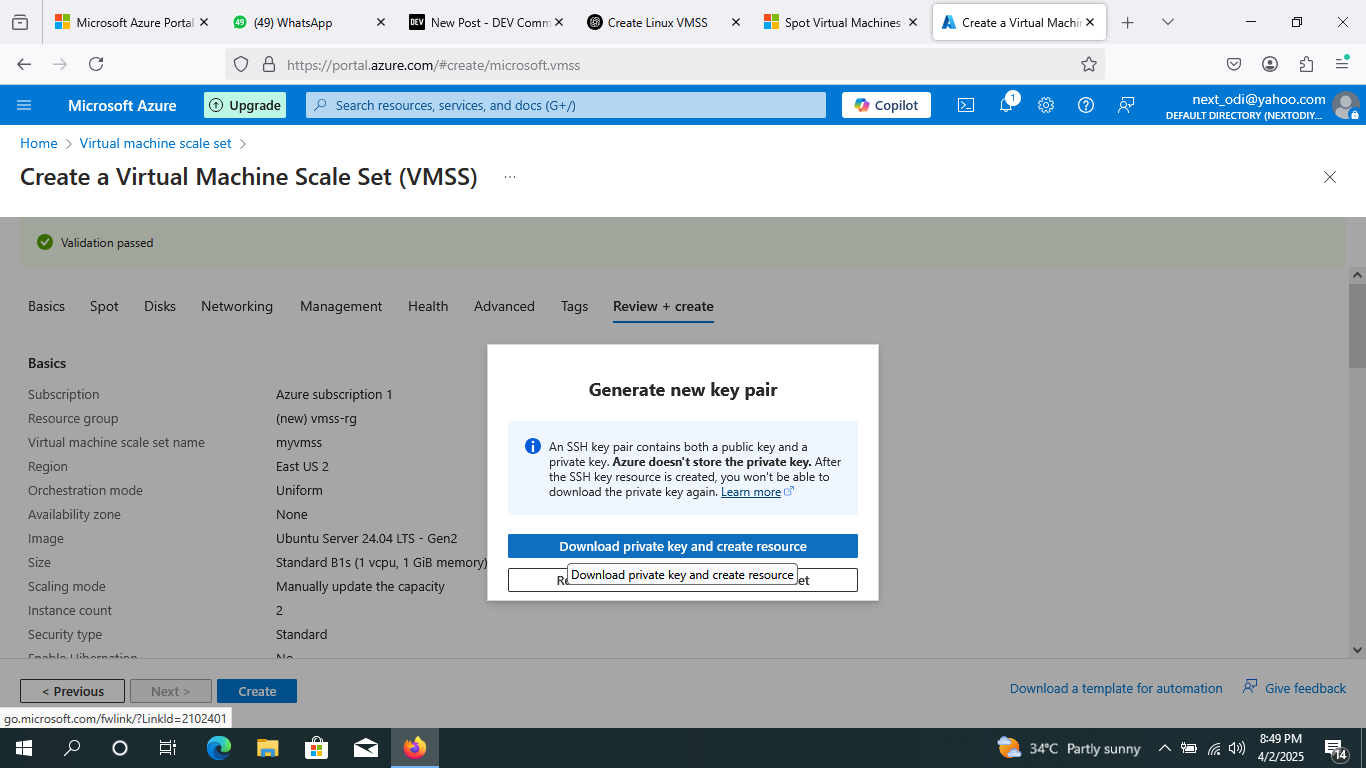Open File Explorer from taskbar
Viewport: 1366px width, 768px height.
point(267,748)
